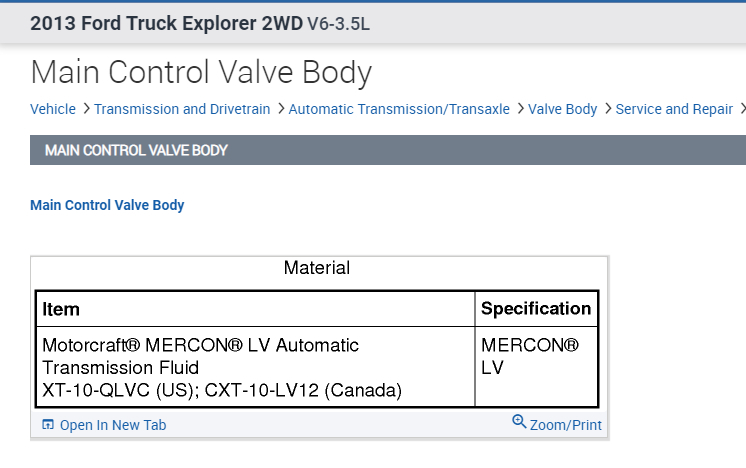This screenshot has height=468, width=746.
Task: Click the Material table caption
Action: pyautogui.click(x=317, y=268)
